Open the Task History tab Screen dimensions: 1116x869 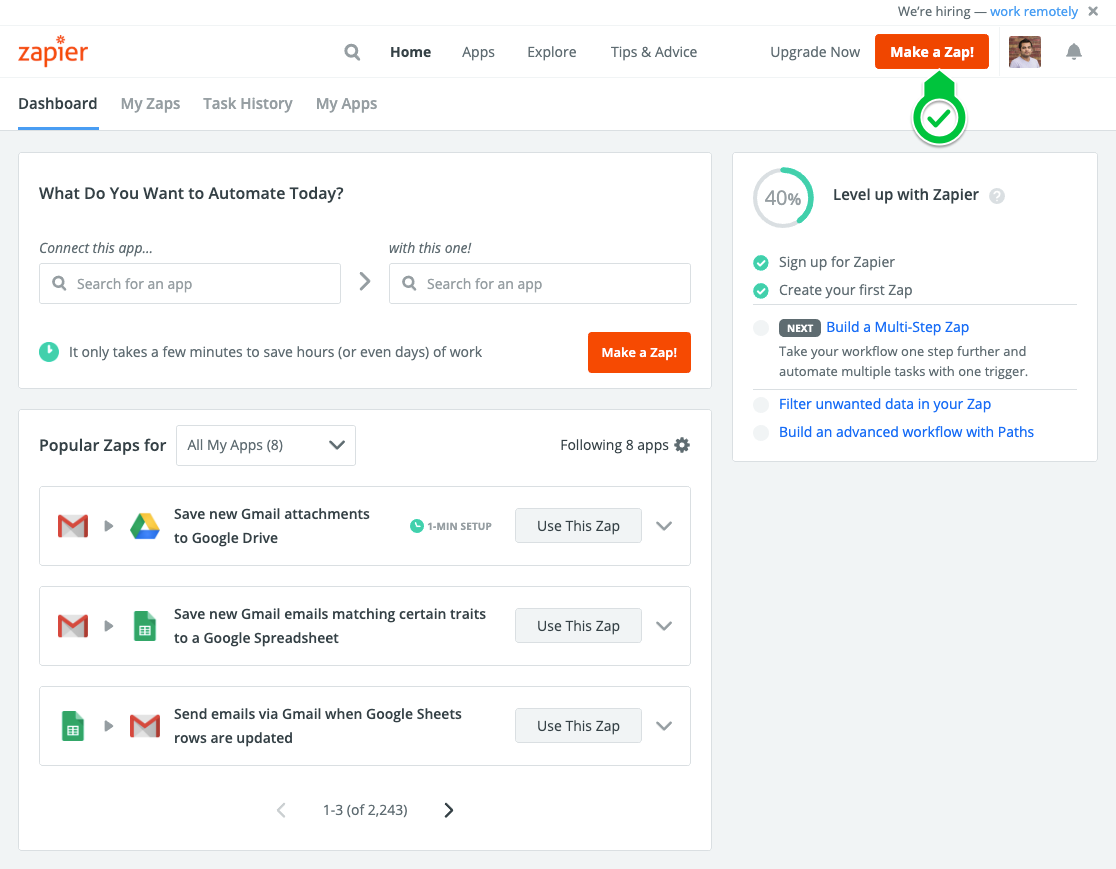click(247, 104)
